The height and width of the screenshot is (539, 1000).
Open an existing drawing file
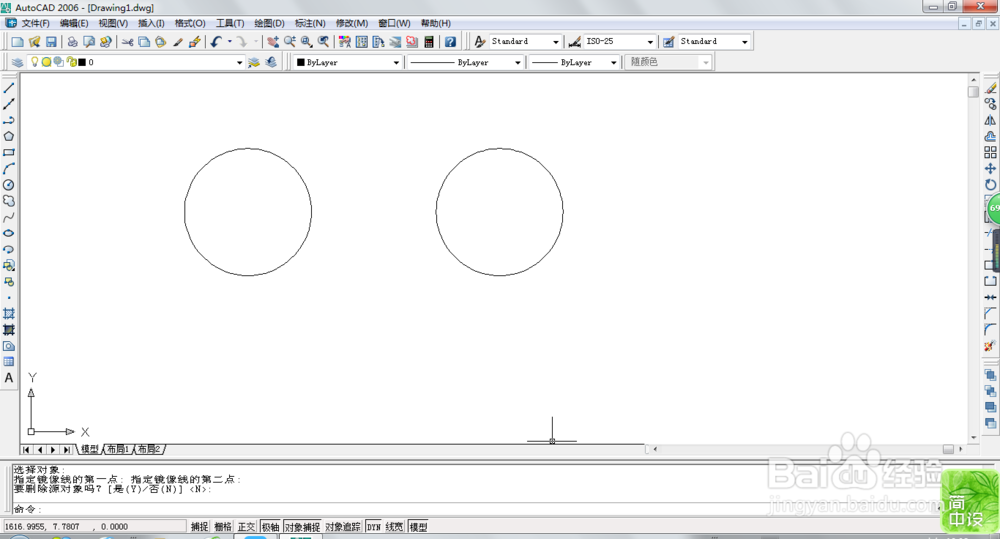(34, 41)
